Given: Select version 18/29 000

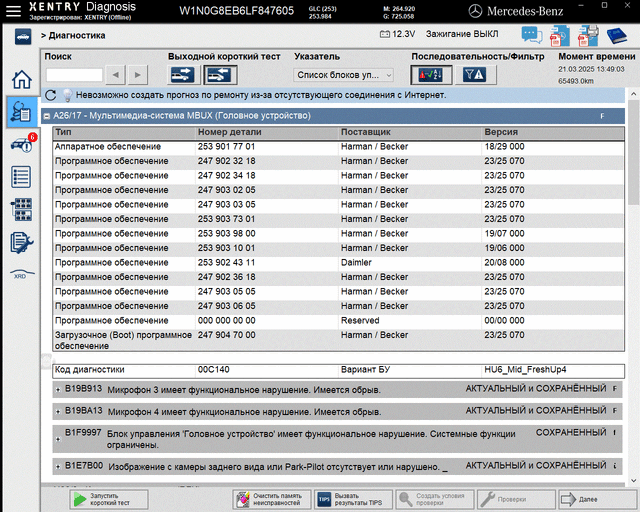Looking at the screenshot, I should tap(504, 147).
